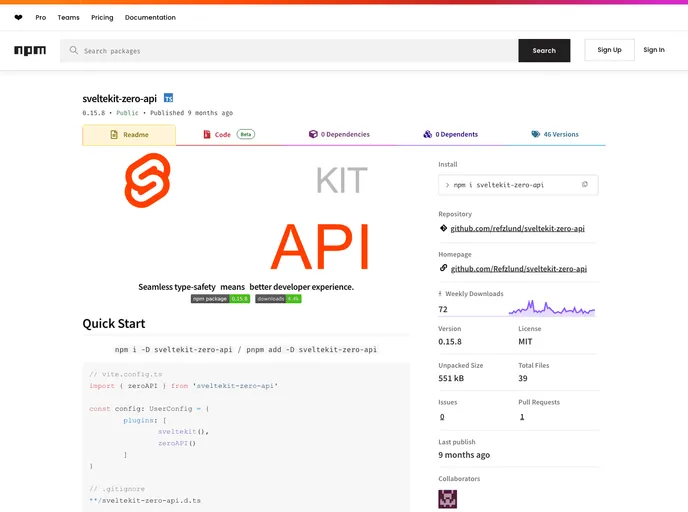Screen dimensions: 688x512
Task: Click the total files value 39
Action: (x=523, y=378)
